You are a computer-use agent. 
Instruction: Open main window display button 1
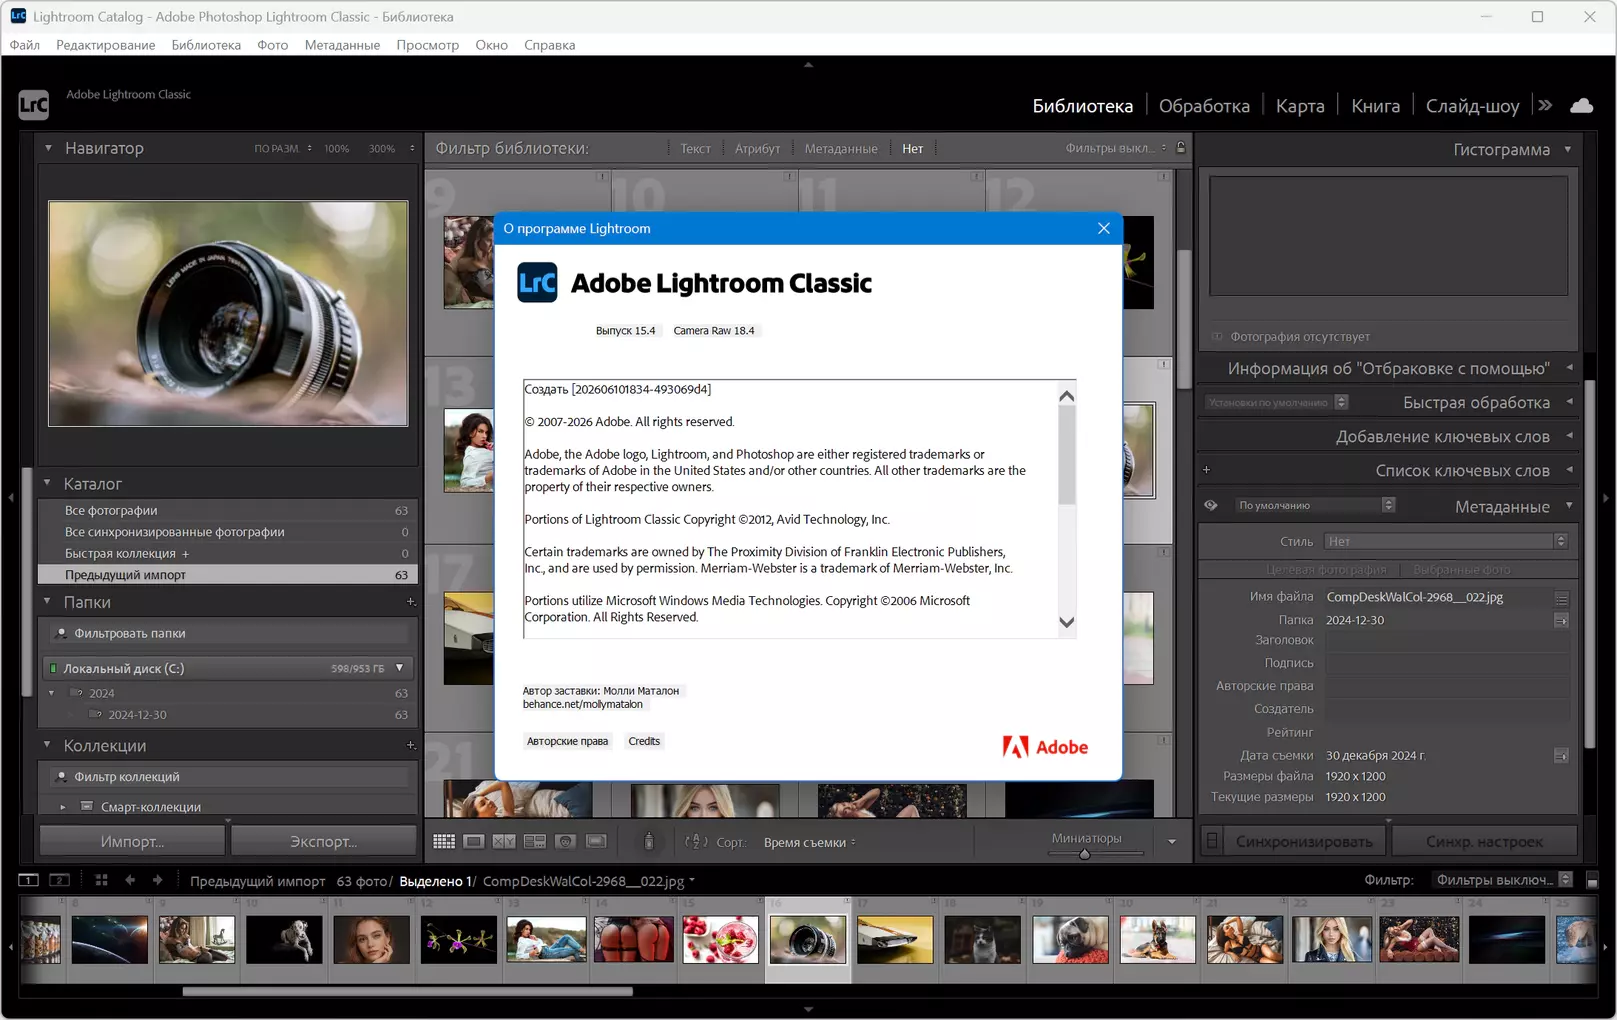28,880
